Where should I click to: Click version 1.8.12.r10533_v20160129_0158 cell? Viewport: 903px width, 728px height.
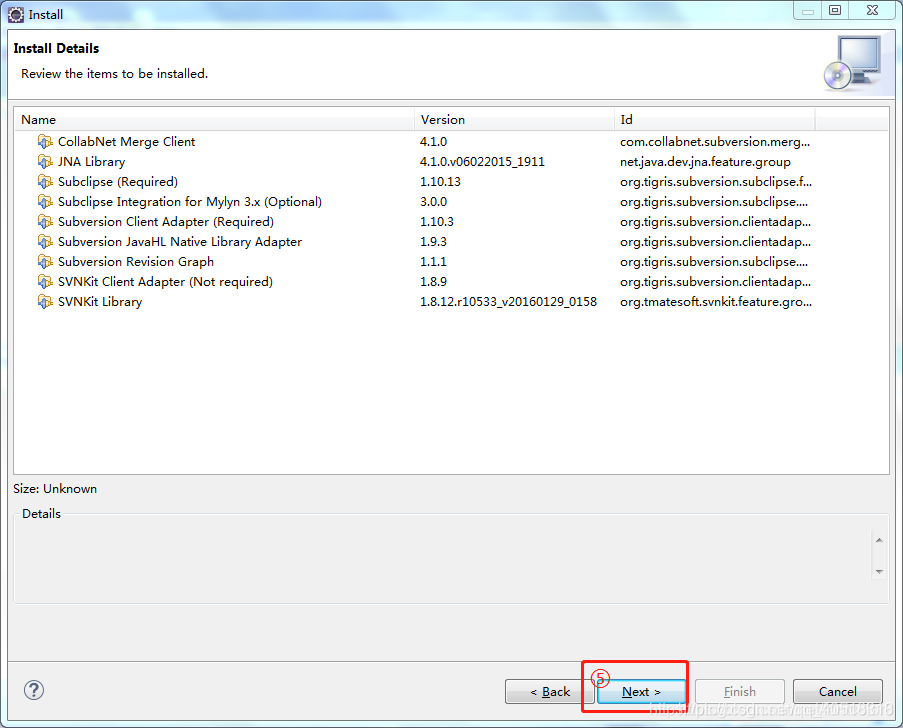pos(508,302)
